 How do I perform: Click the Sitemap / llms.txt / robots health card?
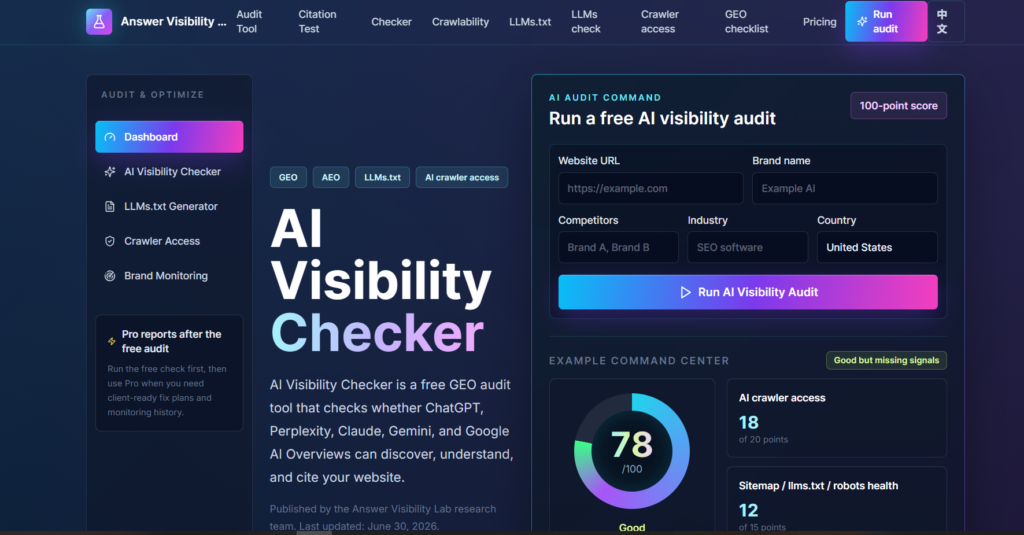pos(837,500)
